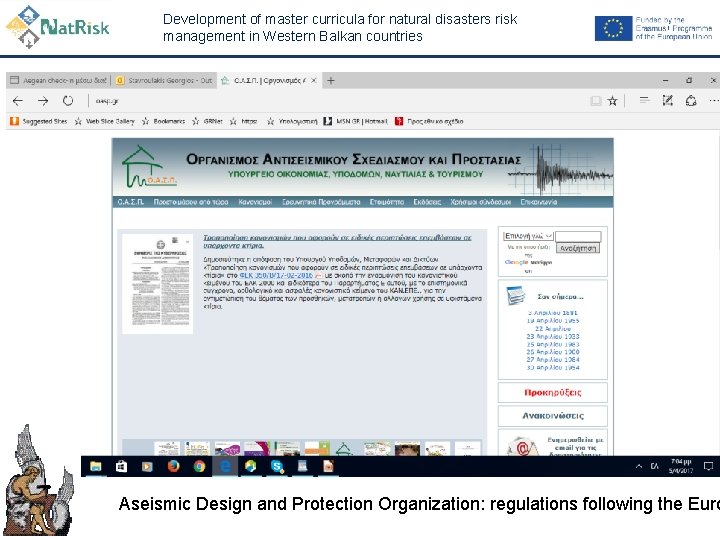Click the email @ newsletter icon
This screenshot has width=720, height=540.
[522, 446]
